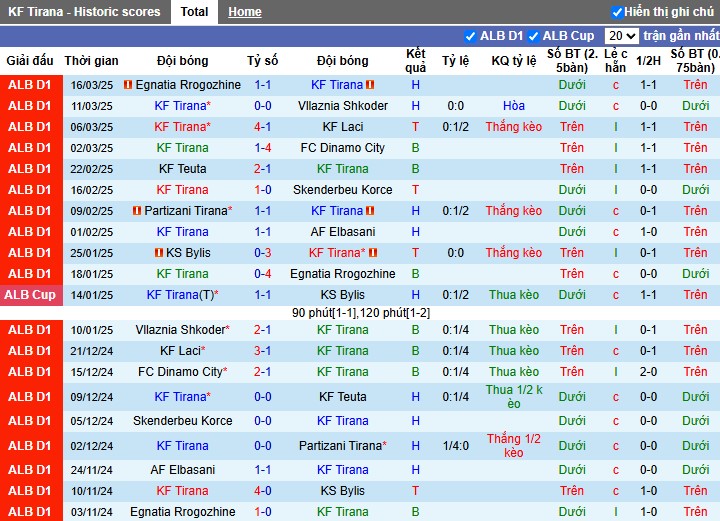The image size is (720, 521).
Task: Open Vllaznia Shkoder team in 11/03/25 row
Action: point(343,106)
